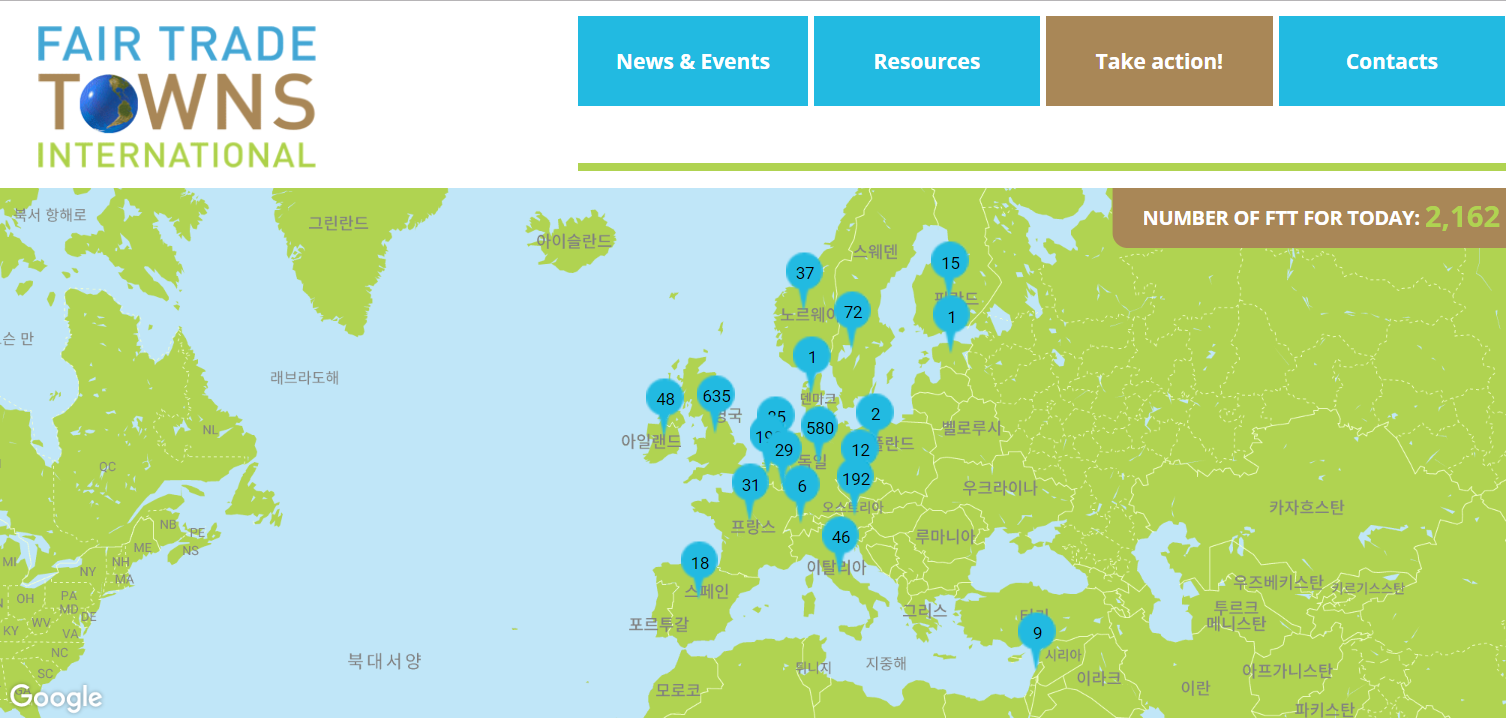Select the 2 marker over Poland
The image size is (1506, 718).
coord(875,414)
